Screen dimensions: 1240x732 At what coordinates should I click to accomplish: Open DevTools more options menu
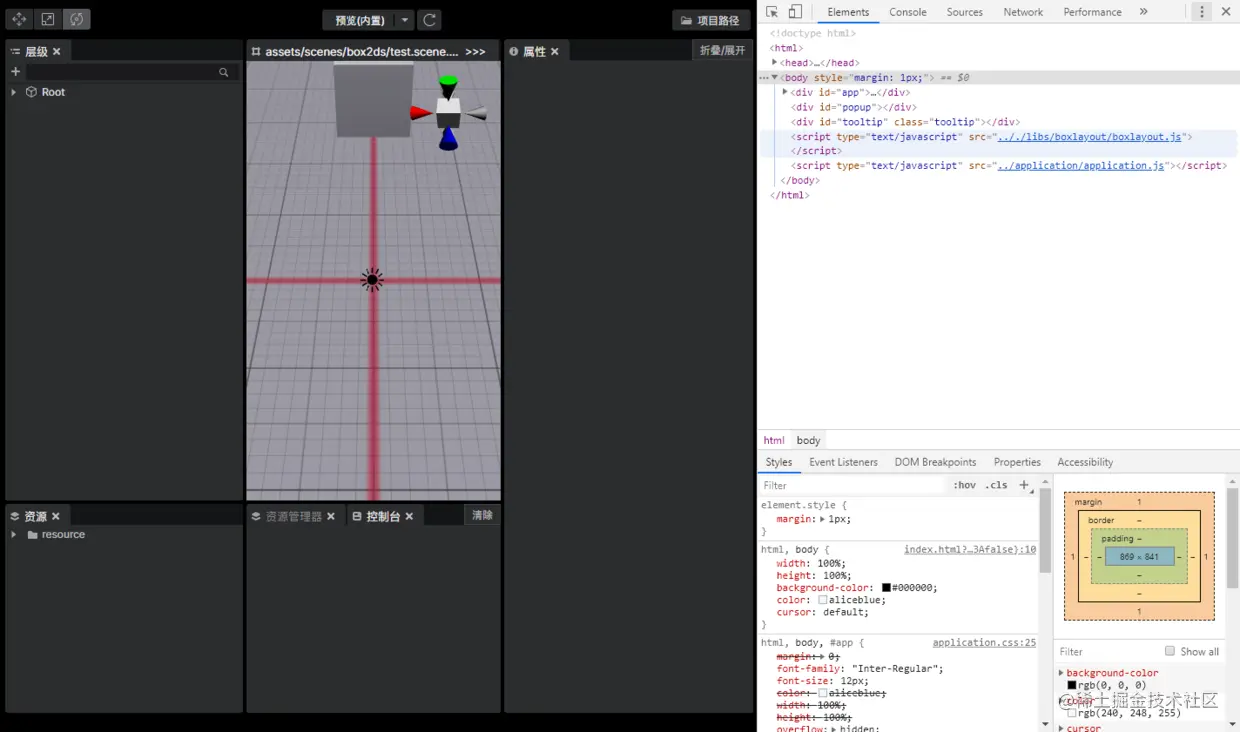(1202, 12)
